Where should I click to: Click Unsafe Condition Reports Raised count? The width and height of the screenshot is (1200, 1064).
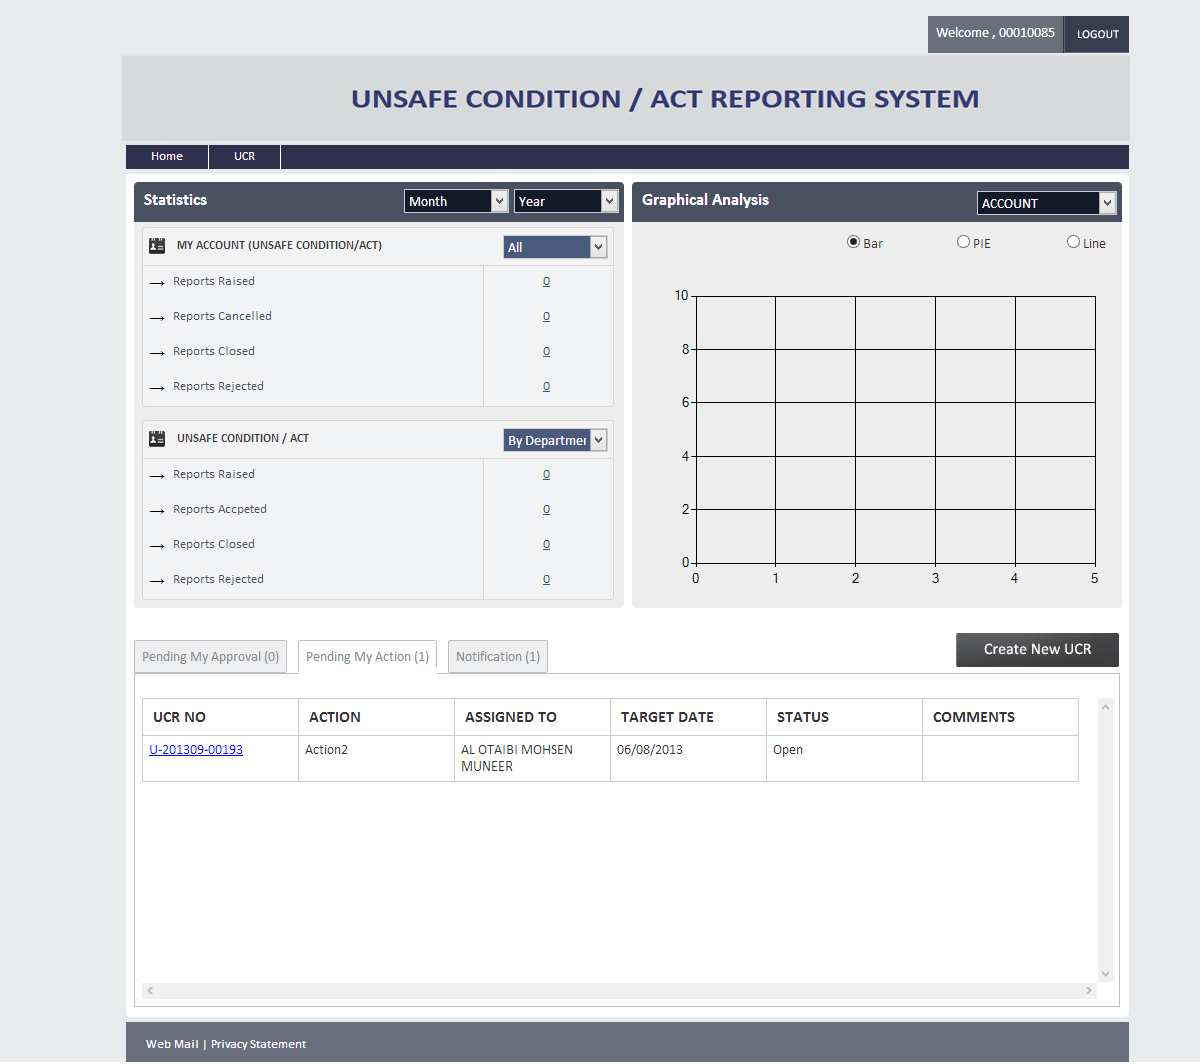(546, 475)
